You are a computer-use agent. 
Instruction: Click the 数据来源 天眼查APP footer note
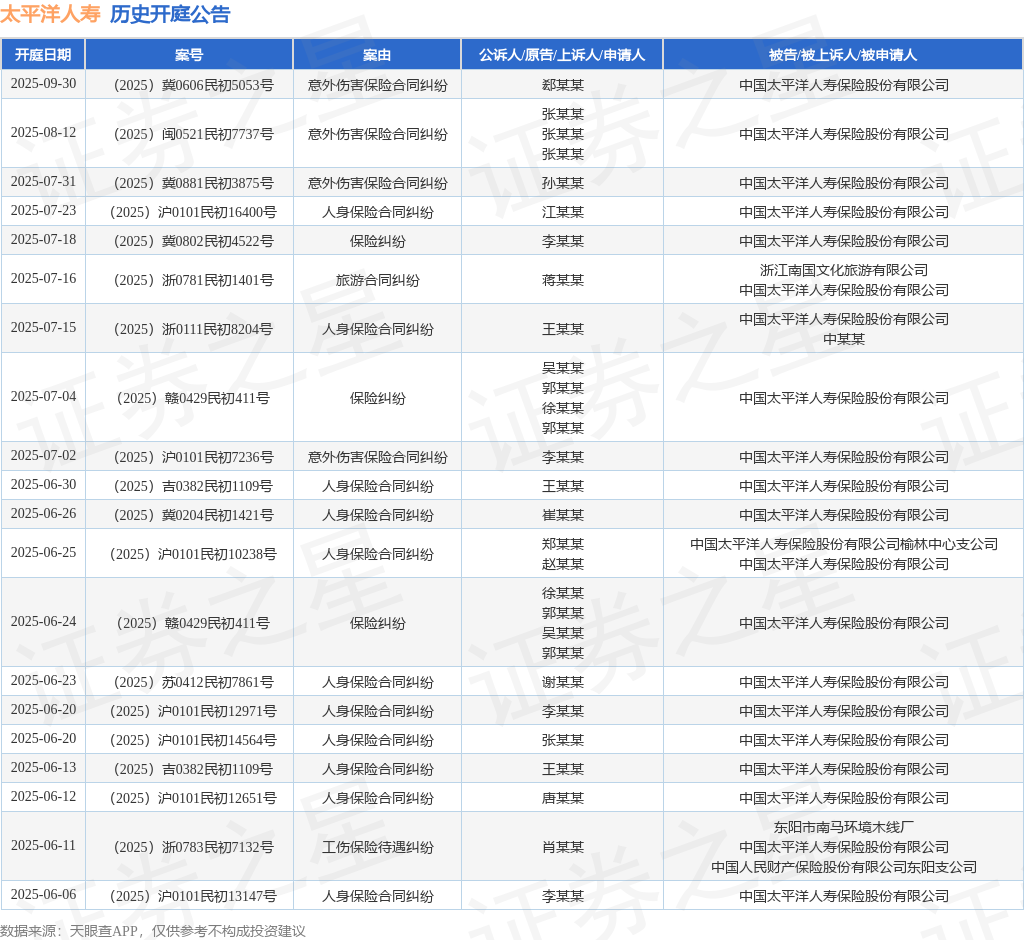[153, 931]
